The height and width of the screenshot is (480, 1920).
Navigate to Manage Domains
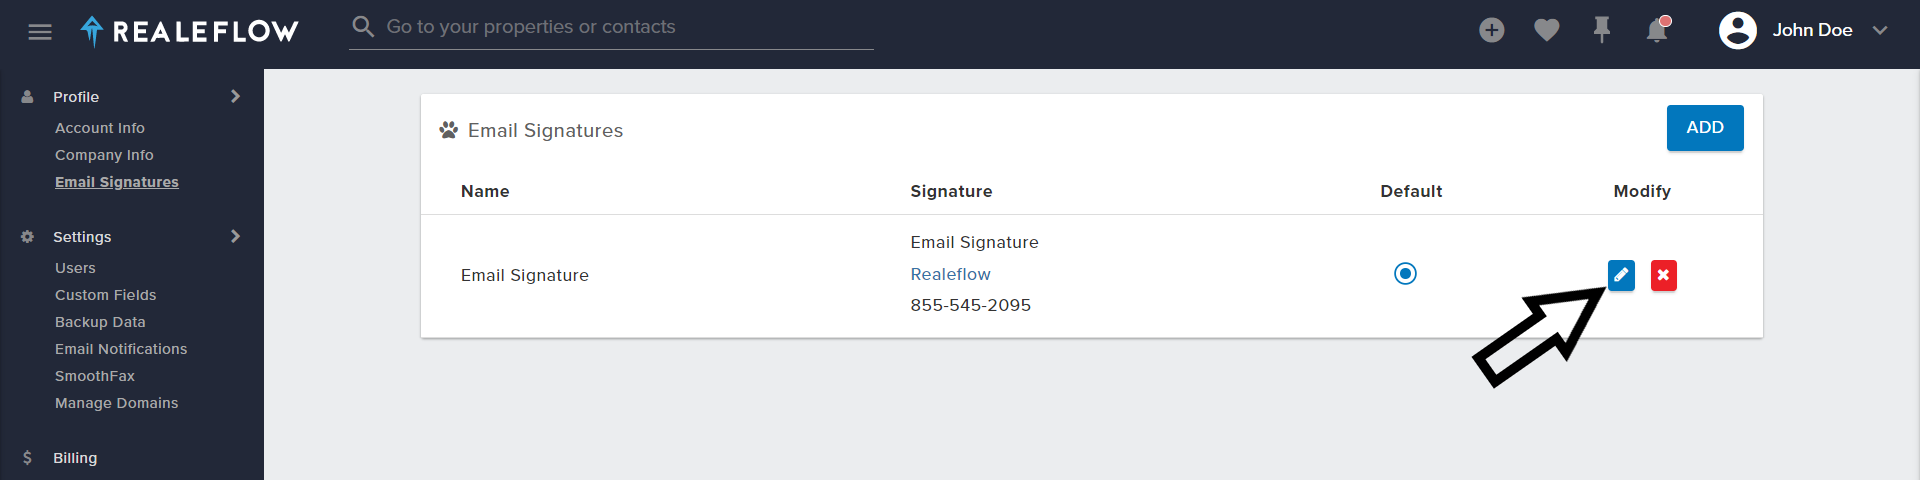[116, 403]
